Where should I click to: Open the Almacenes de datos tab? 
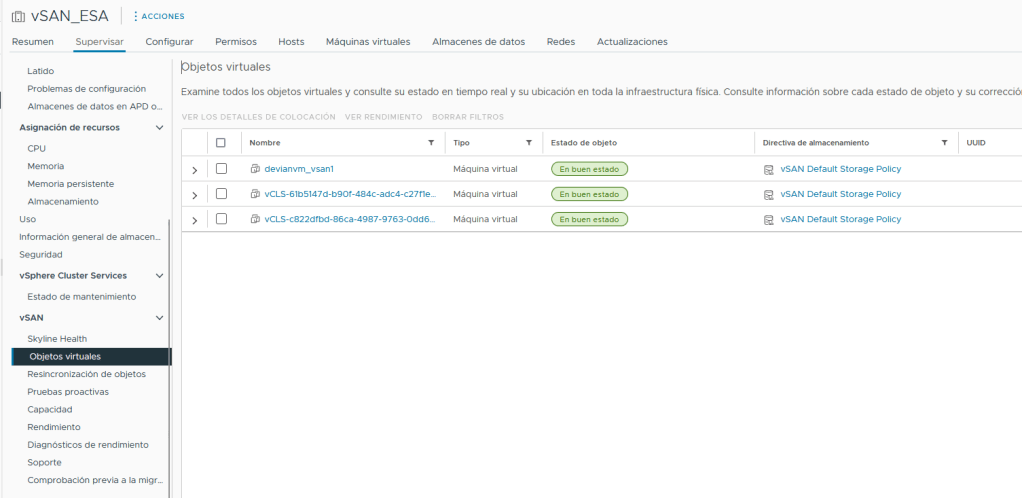click(x=478, y=42)
